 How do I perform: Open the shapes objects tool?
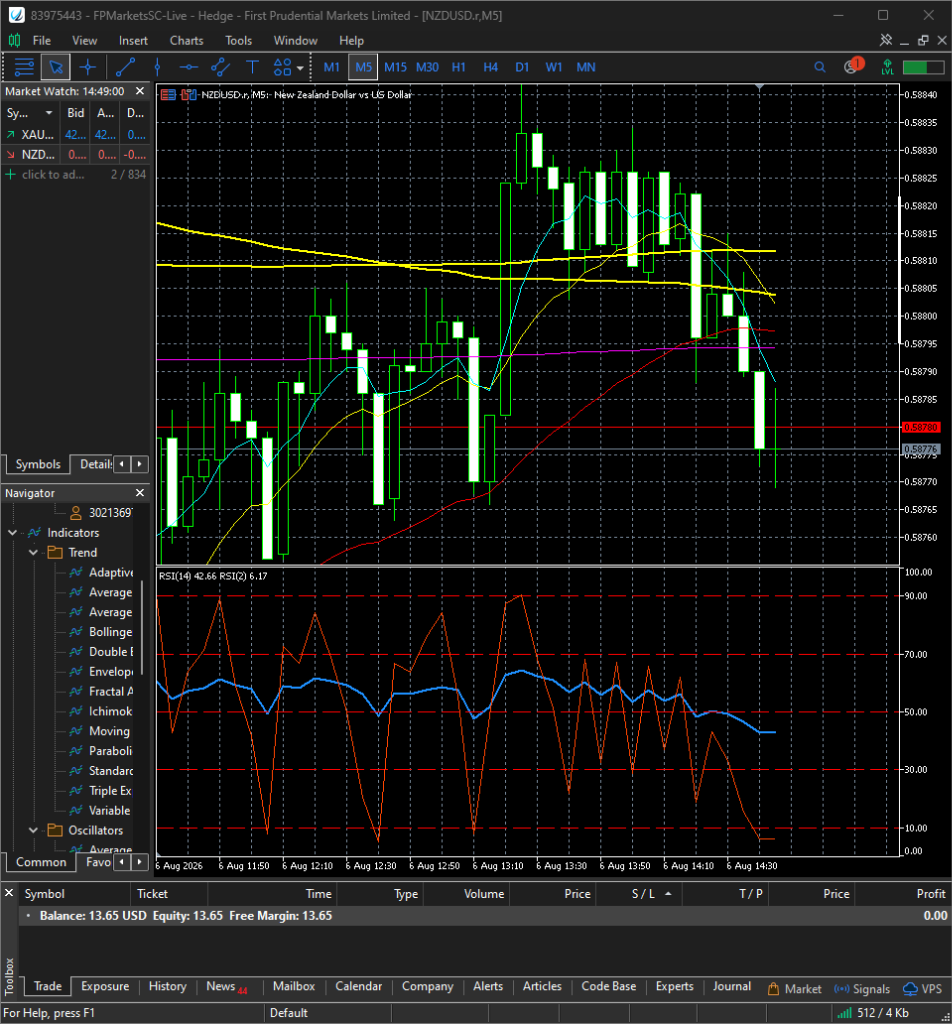point(282,67)
